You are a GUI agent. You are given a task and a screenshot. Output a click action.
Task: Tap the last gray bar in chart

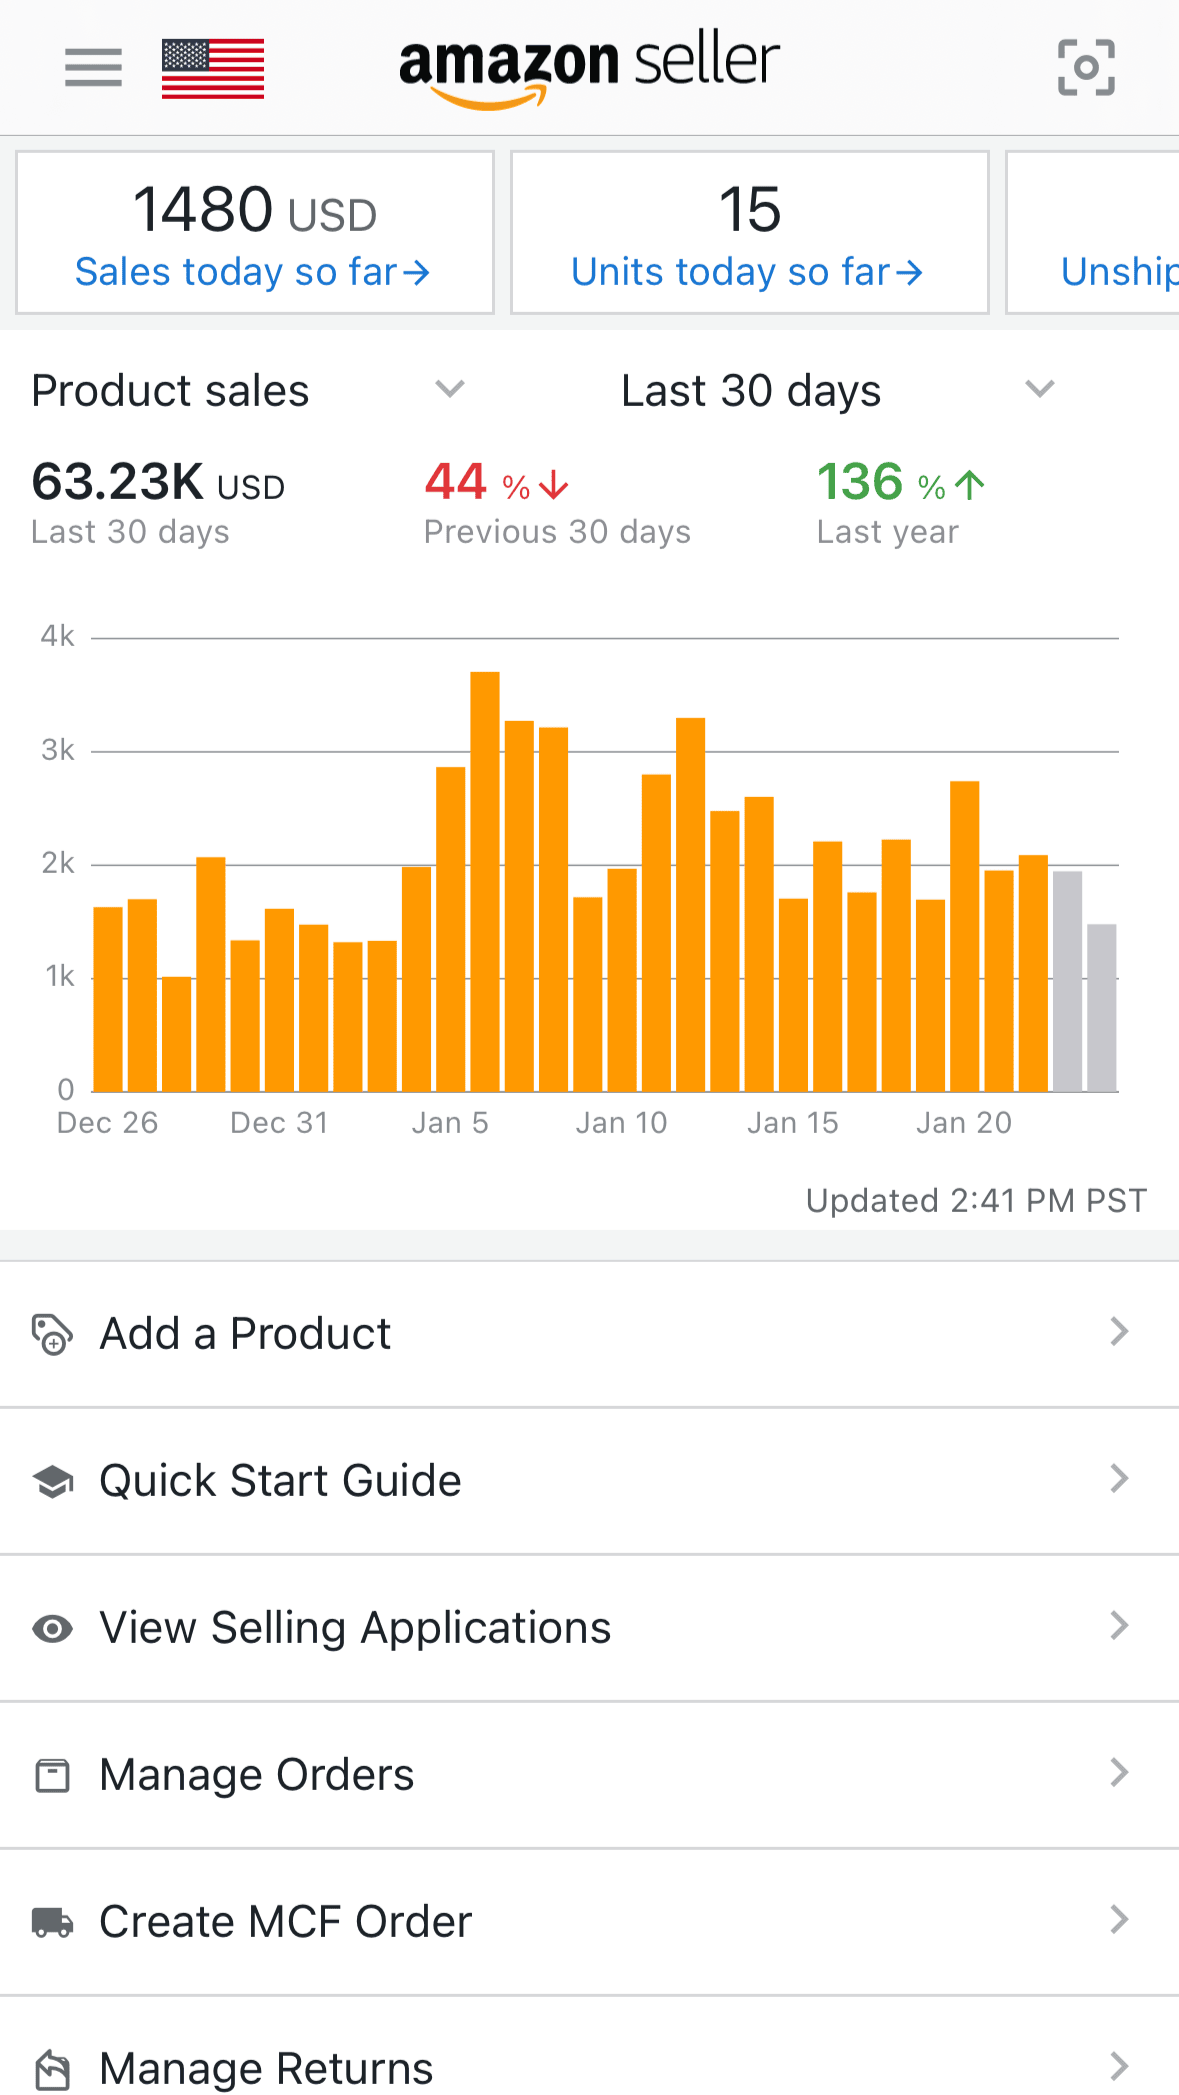point(1101,1006)
